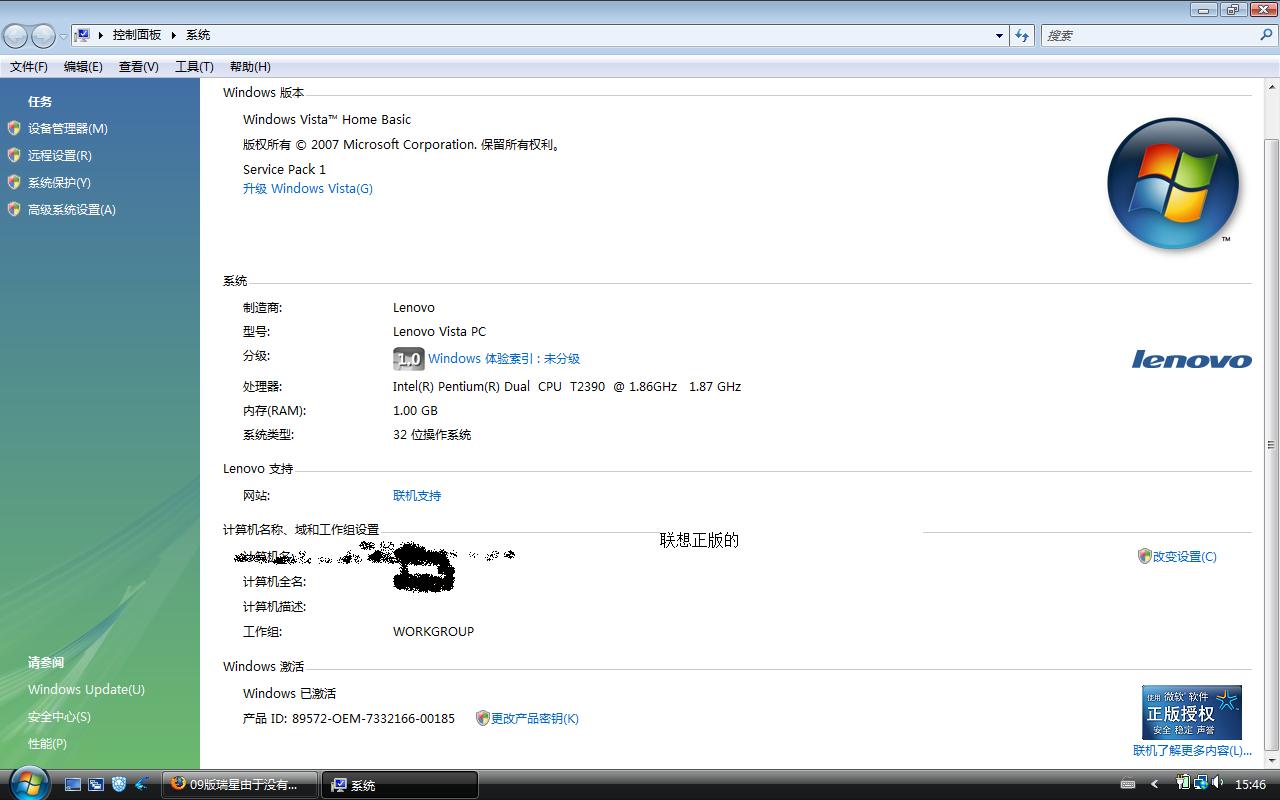This screenshot has height=800, width=1280.
Task: Click the Lenovo logo image
Action: 1192,359
